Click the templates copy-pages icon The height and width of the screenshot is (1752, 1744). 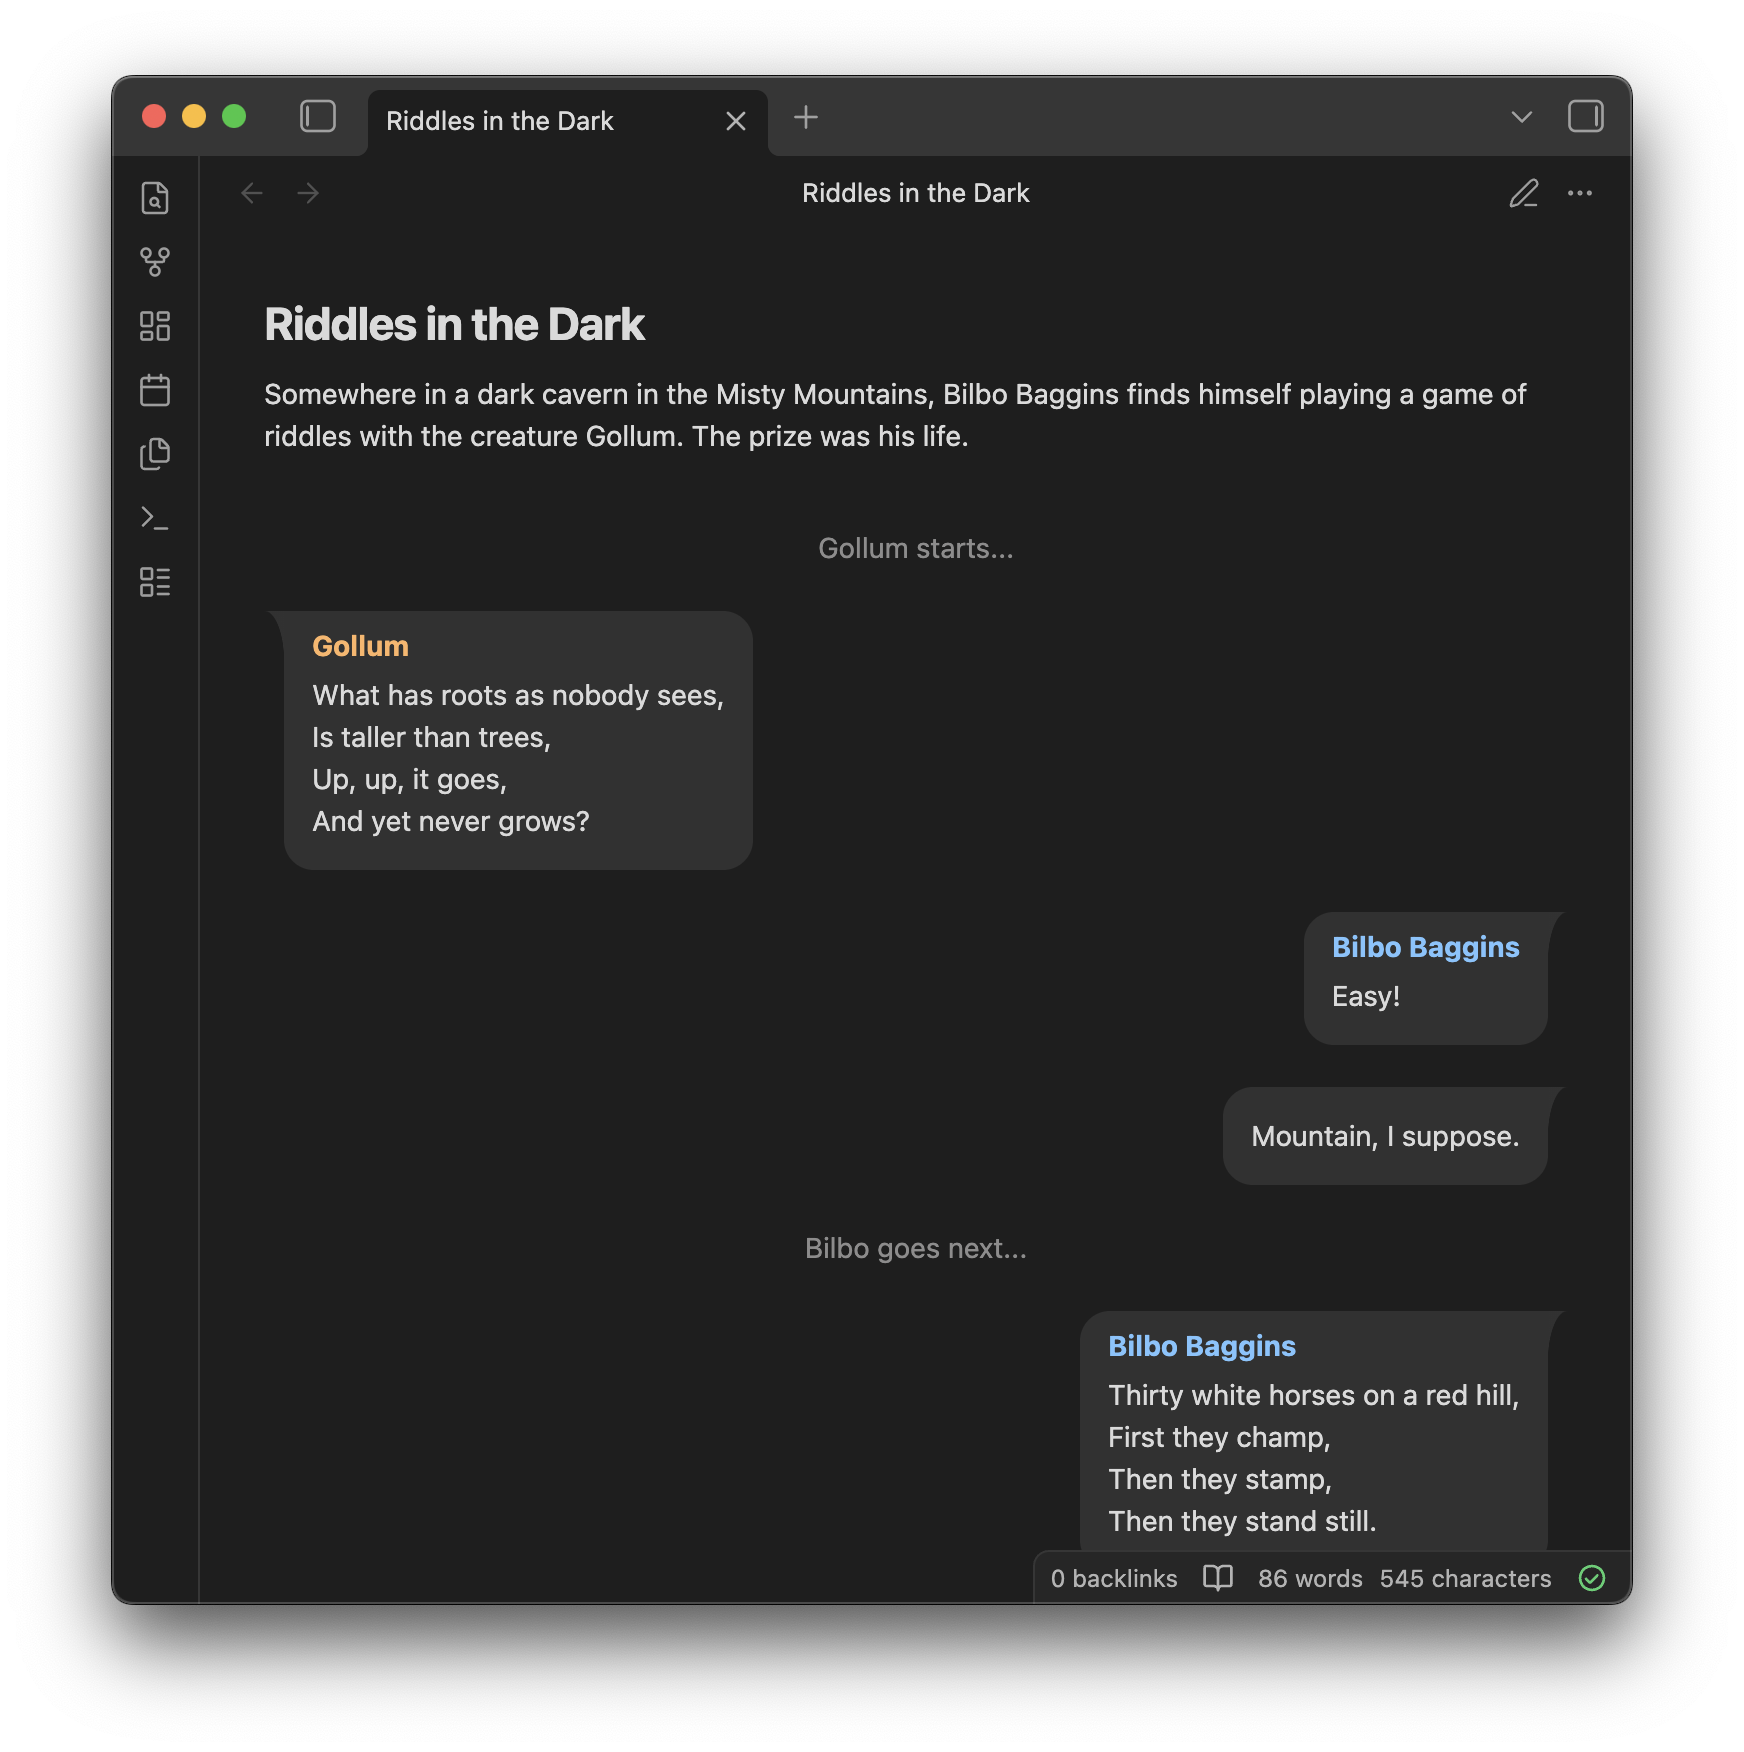pos(155,454)
